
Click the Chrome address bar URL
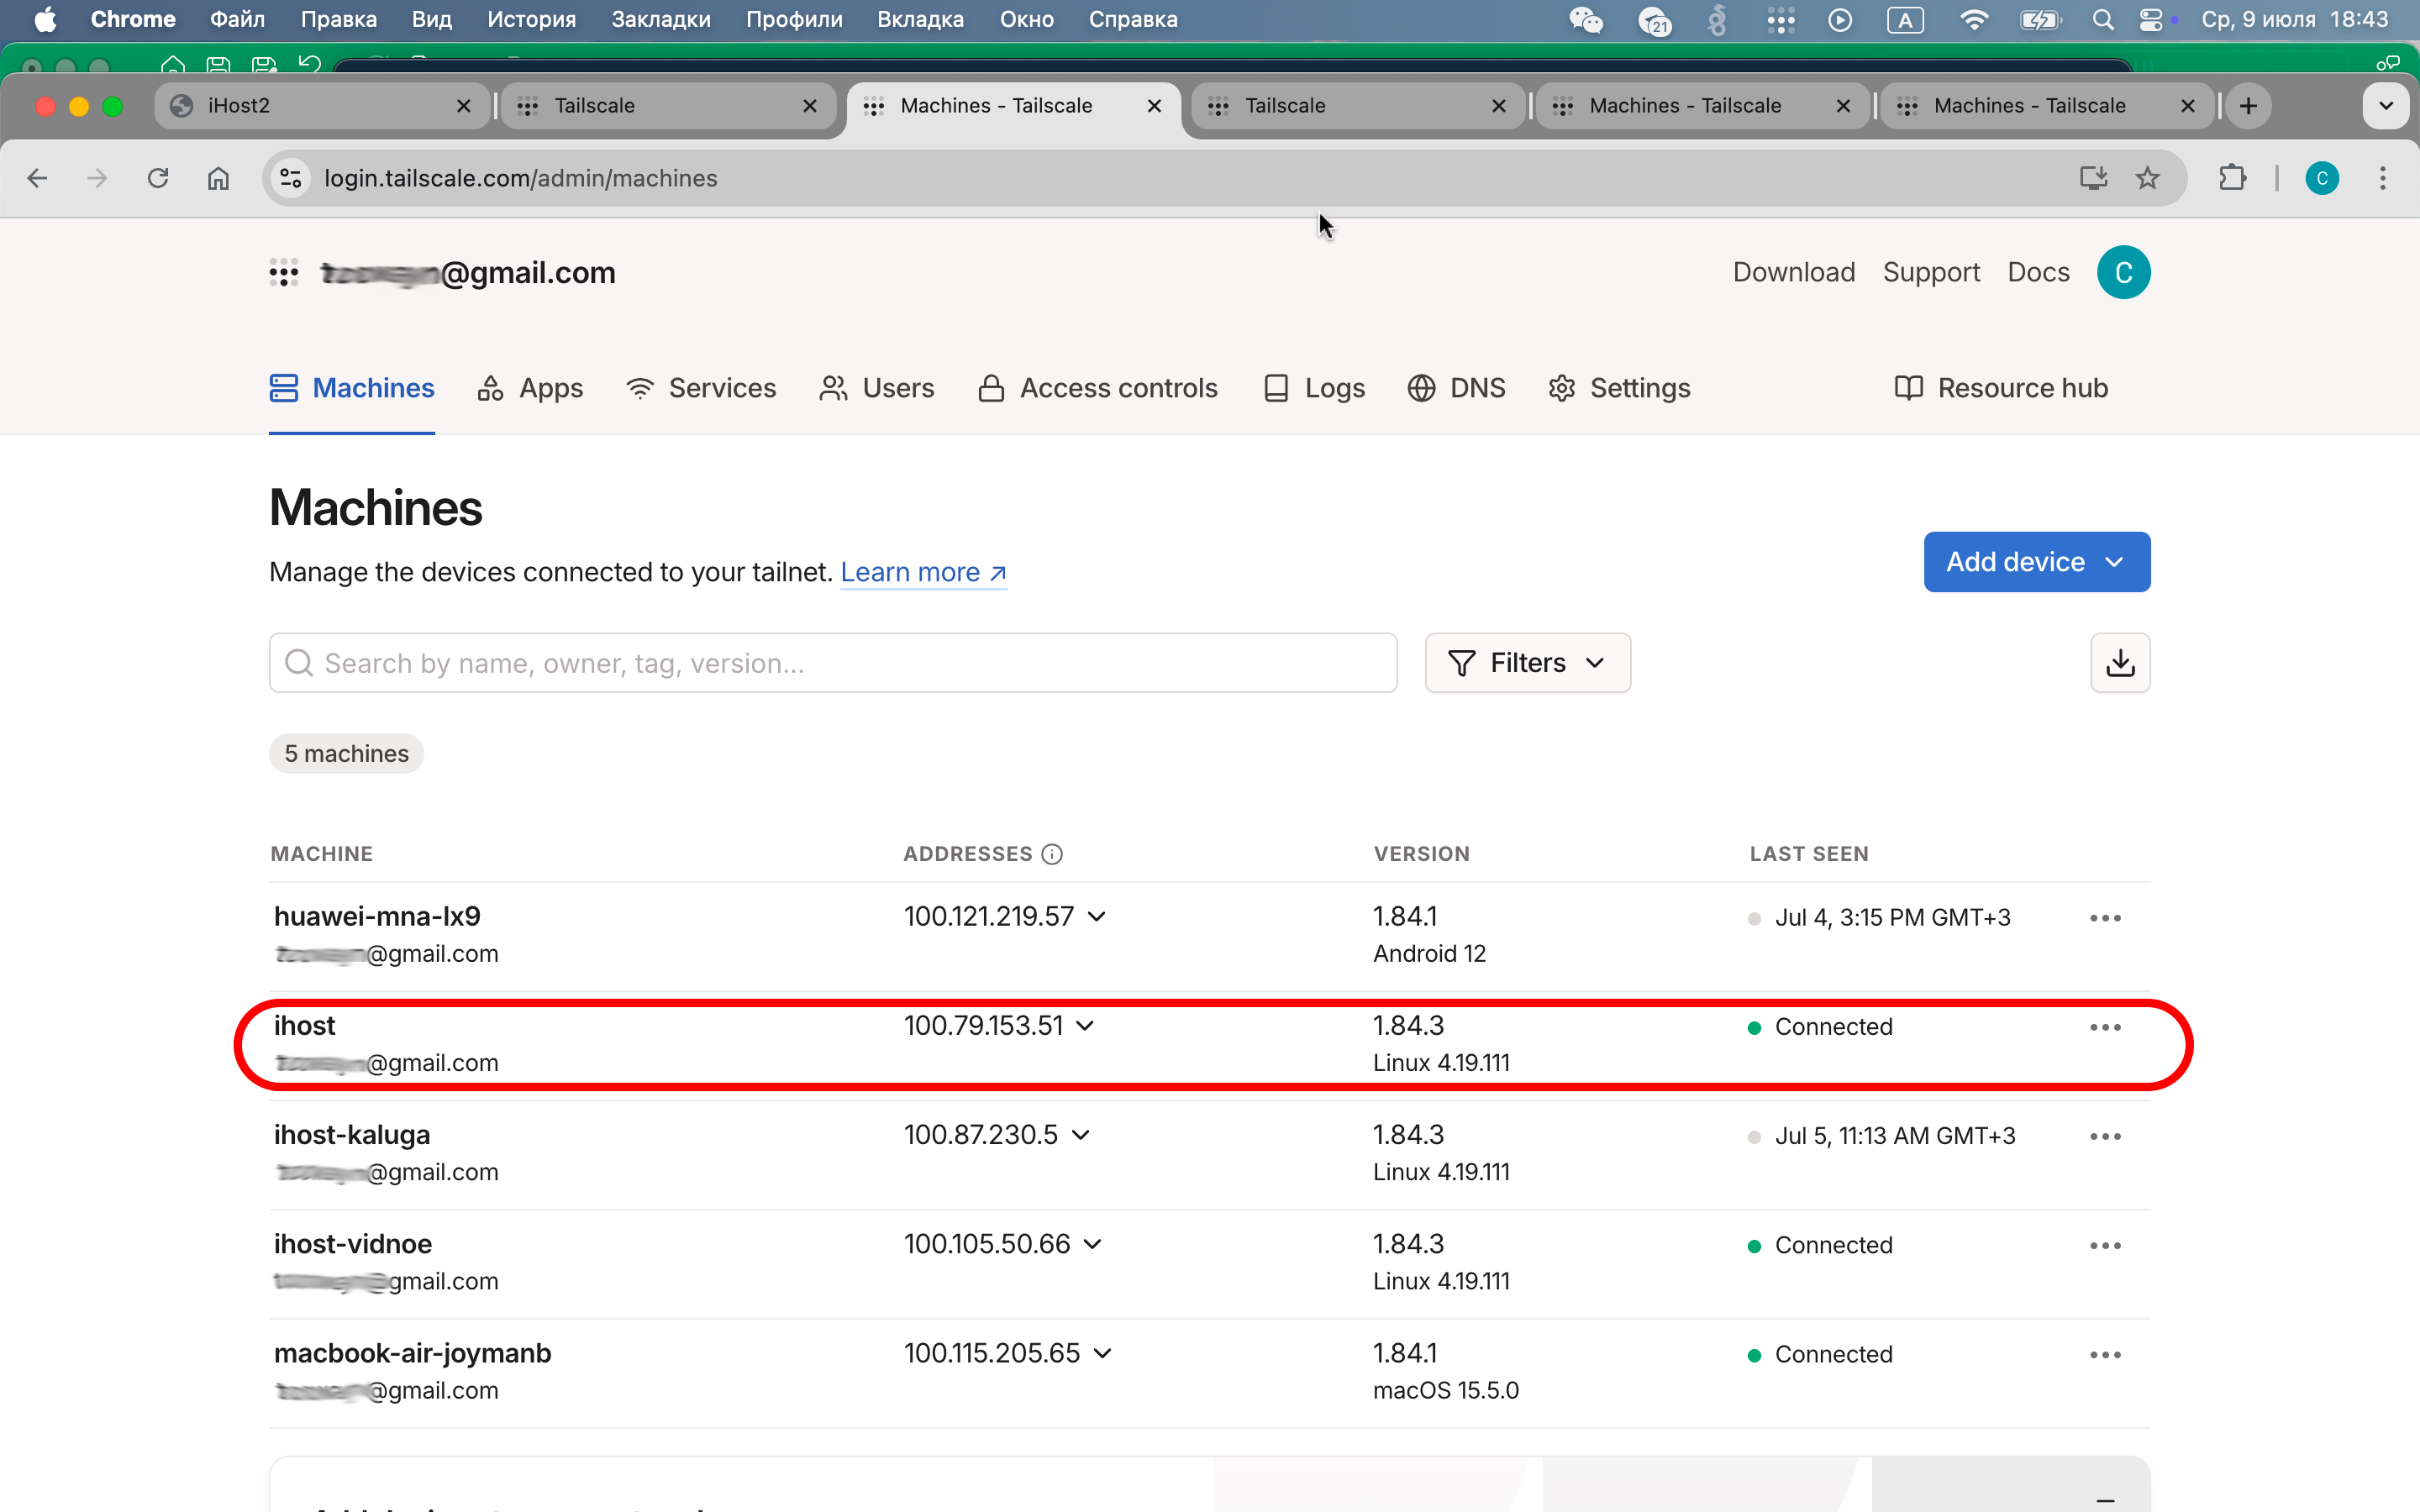click(521, 178)
